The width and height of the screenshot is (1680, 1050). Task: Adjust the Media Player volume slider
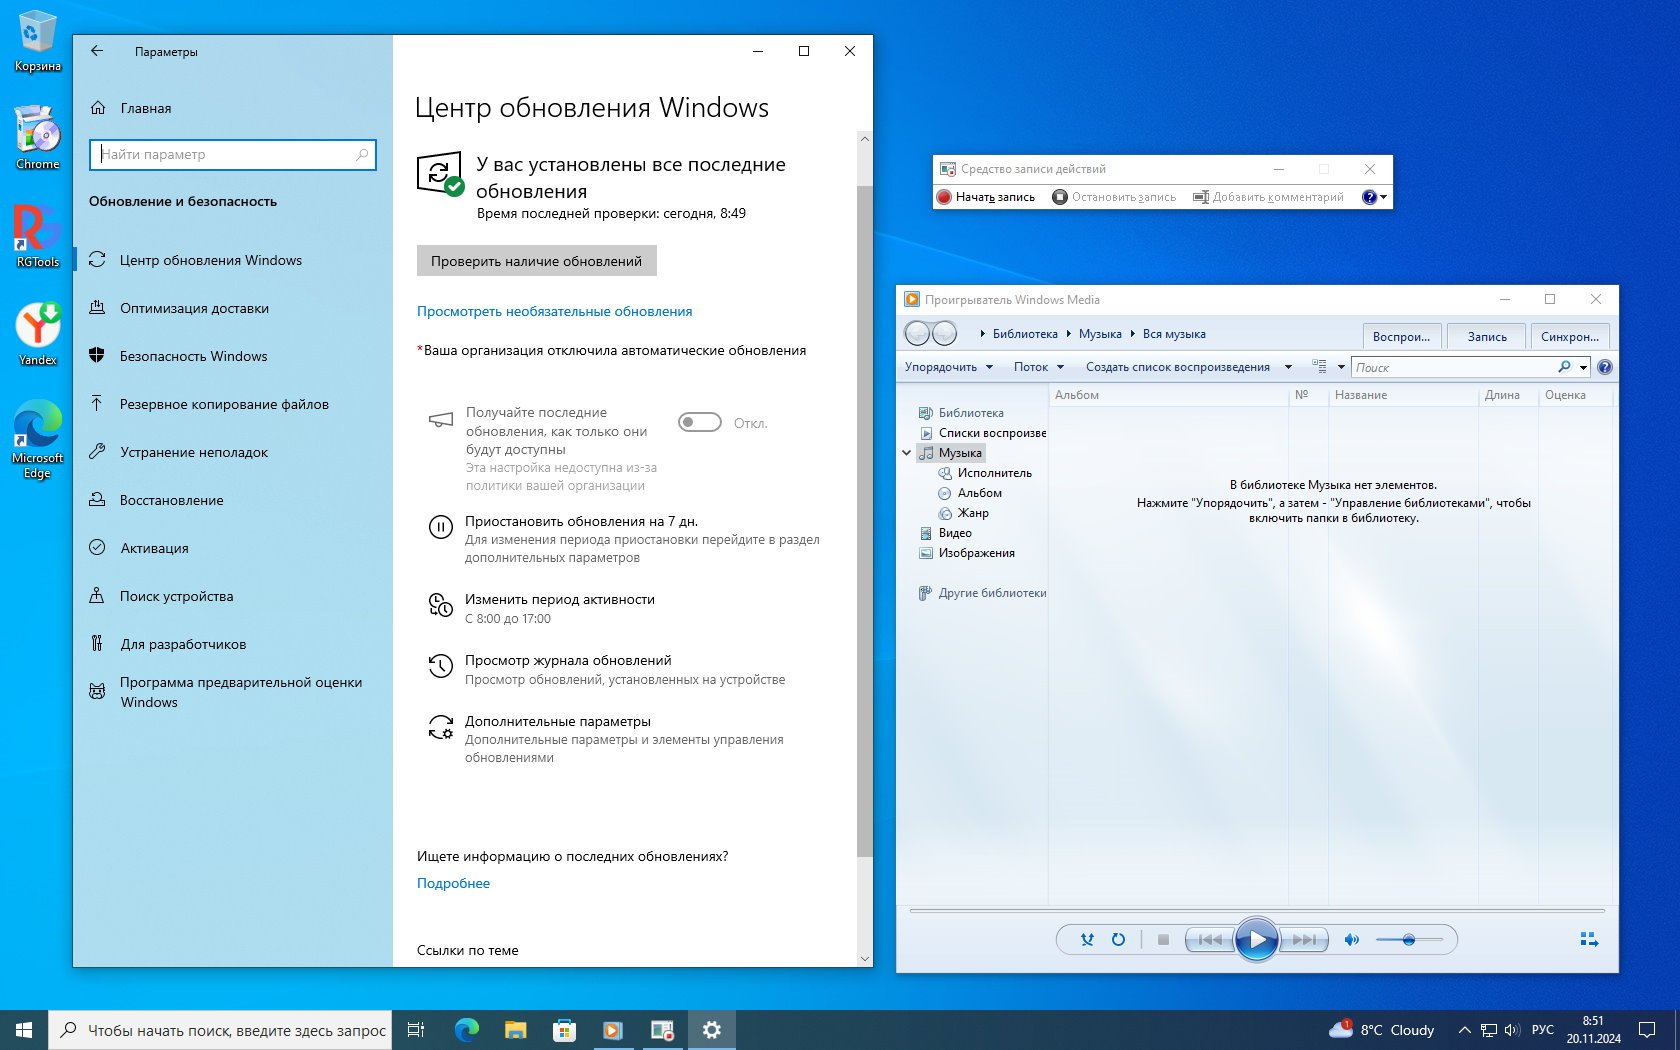tap(1408, 940)
